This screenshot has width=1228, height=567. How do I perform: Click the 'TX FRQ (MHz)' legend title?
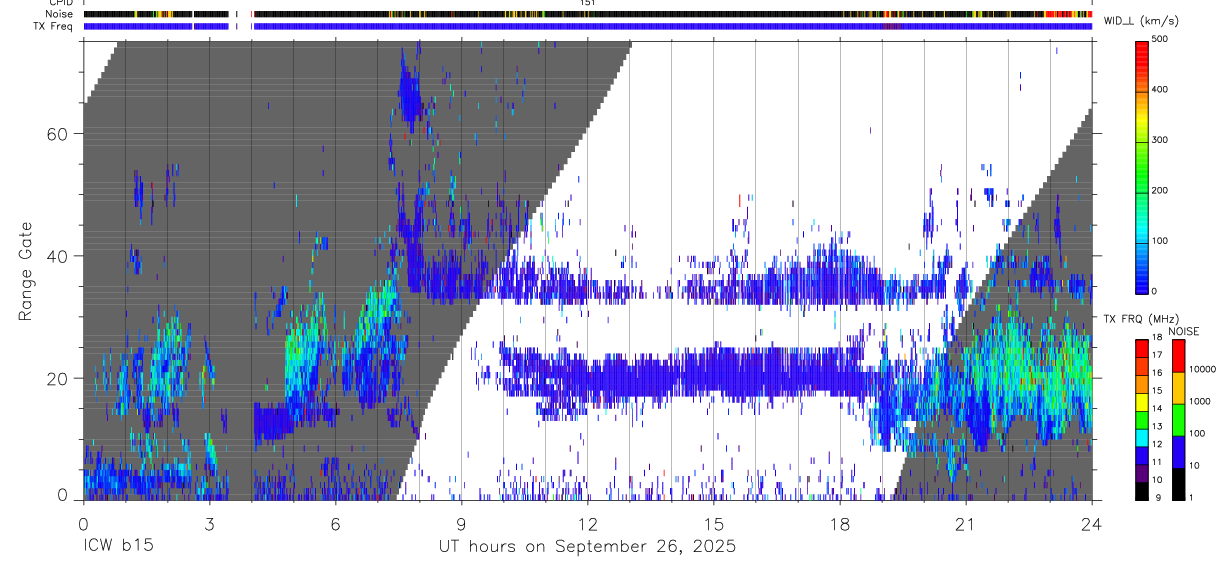coord(1142,319)
